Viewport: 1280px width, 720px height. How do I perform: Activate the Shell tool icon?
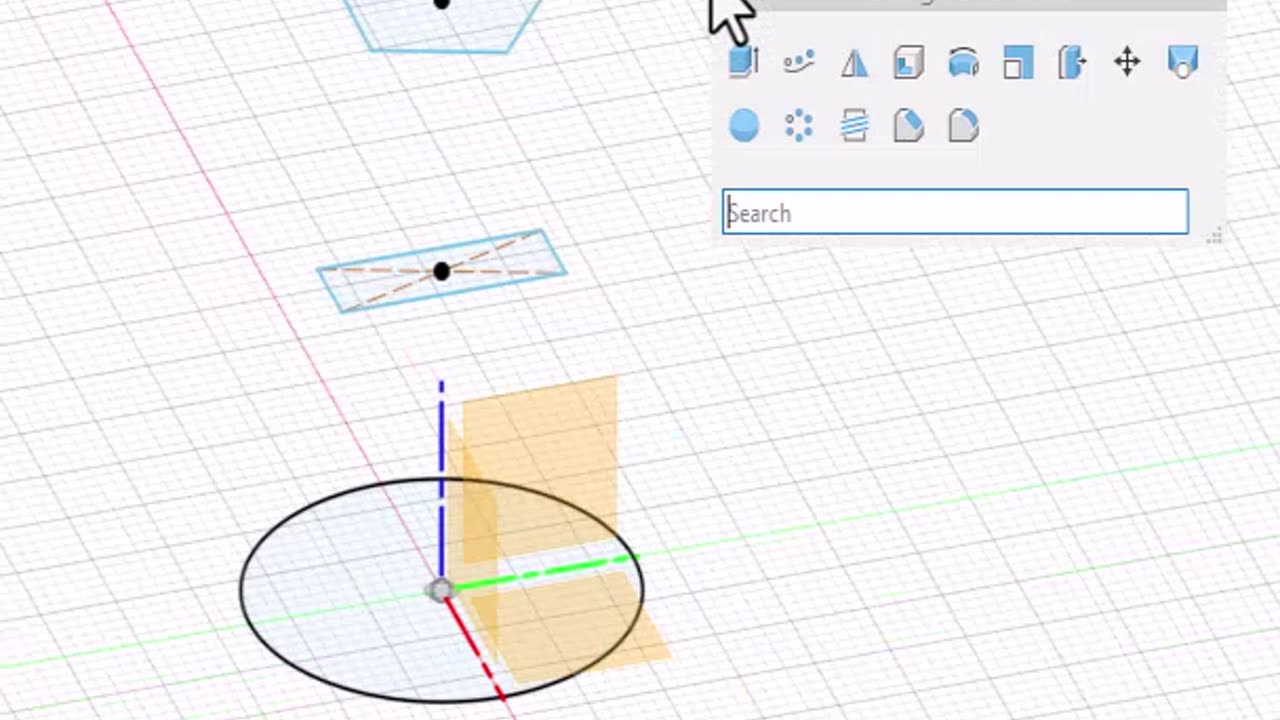tap(908, 63)
